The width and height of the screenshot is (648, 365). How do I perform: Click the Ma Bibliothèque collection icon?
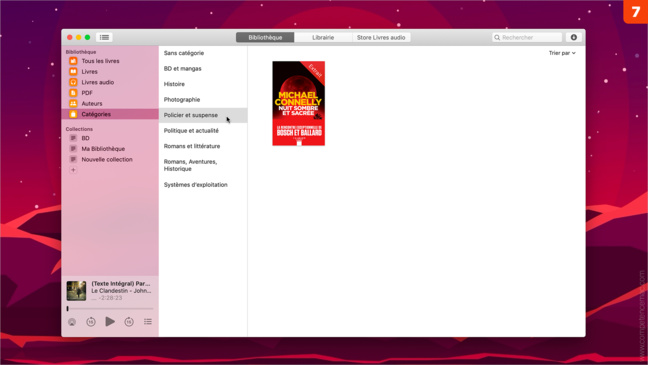(x=73, y=149)
